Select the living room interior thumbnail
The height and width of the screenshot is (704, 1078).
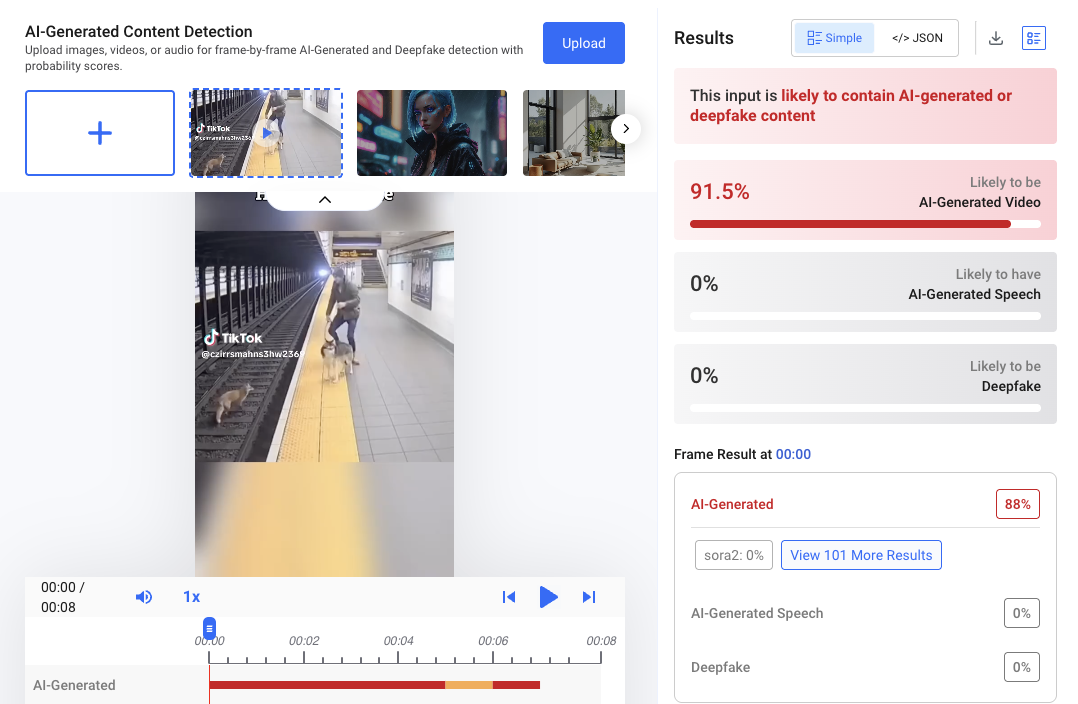[x=573, y=133]
